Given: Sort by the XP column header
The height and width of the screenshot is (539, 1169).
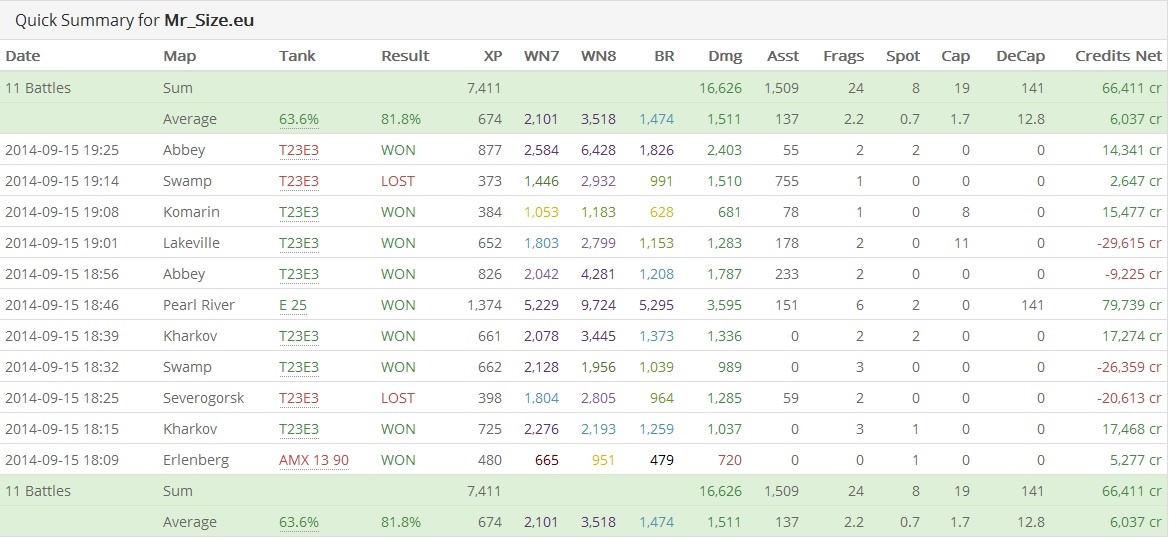Looking at the screenshot, I should (491, 56).
